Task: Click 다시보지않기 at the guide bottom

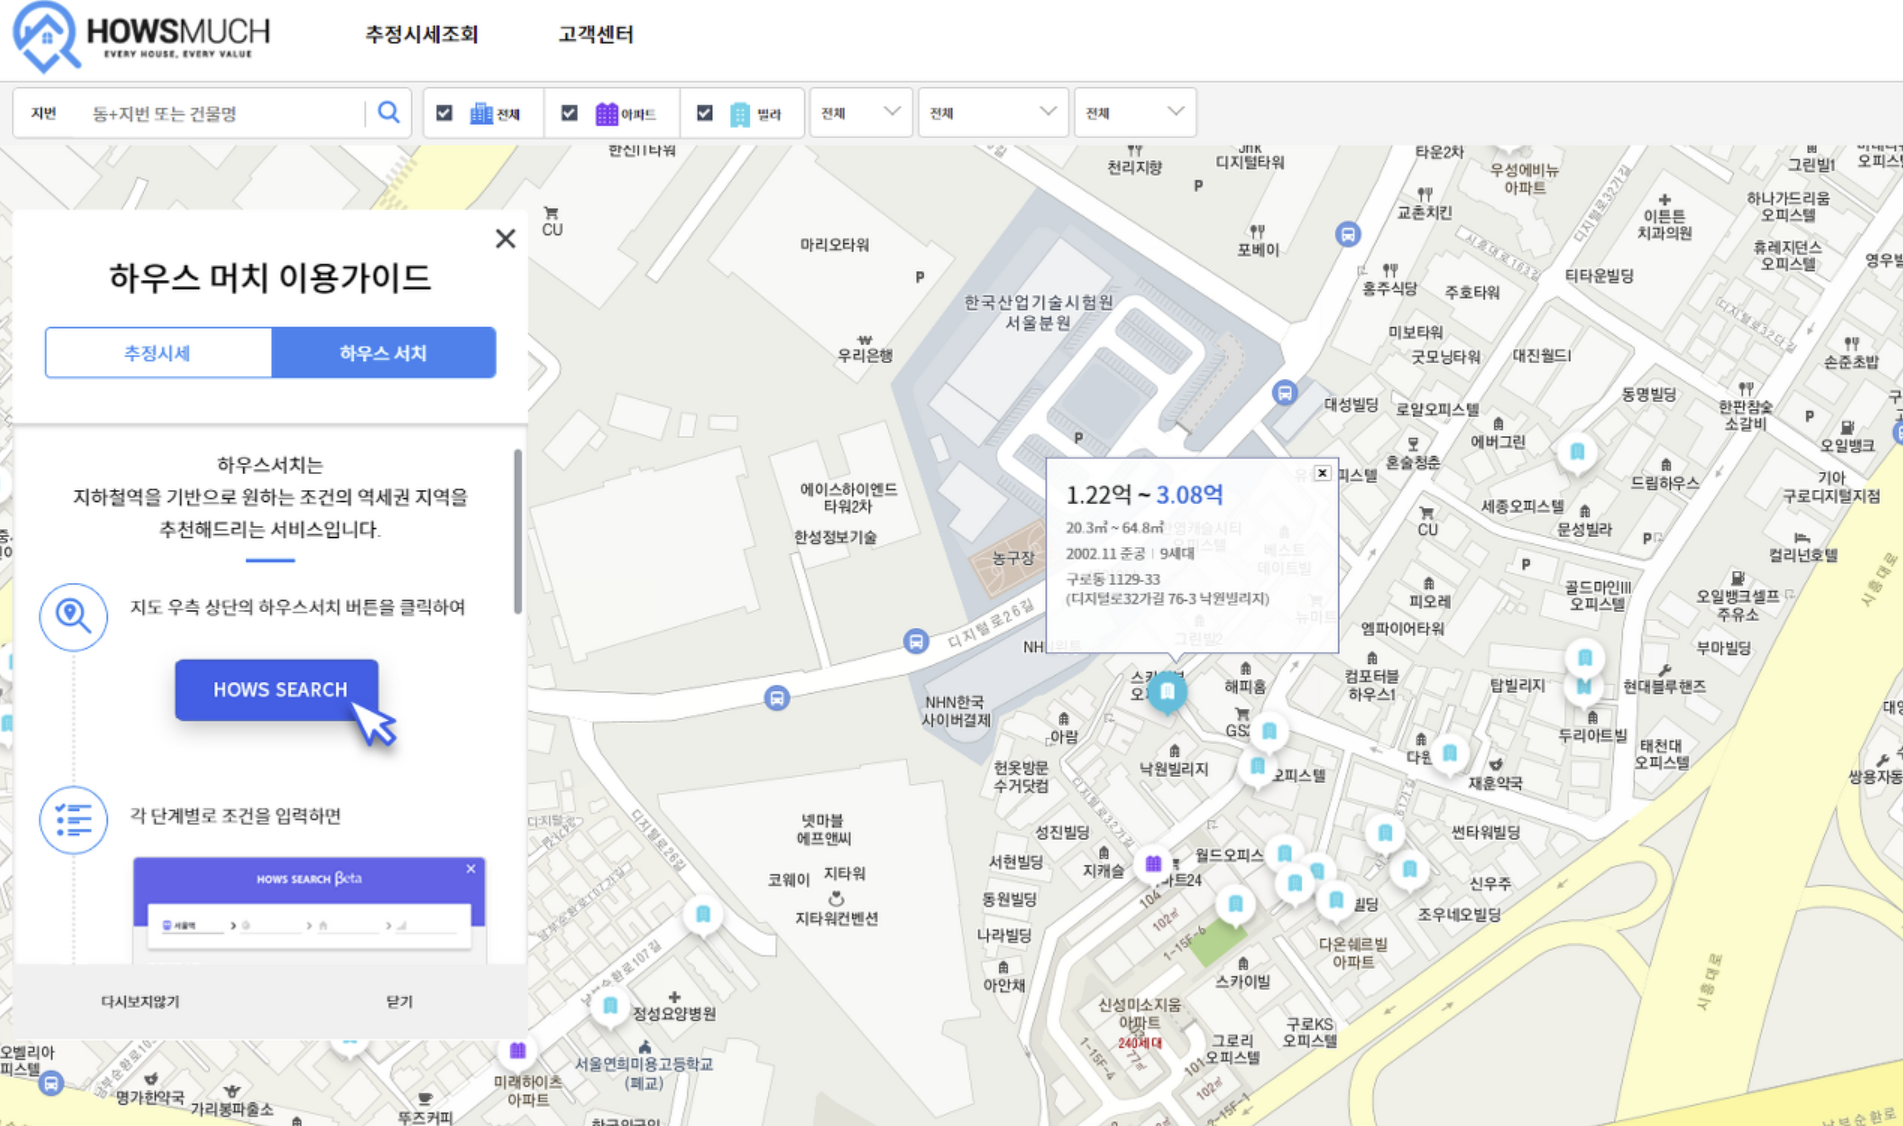Action: (140, 1001)
